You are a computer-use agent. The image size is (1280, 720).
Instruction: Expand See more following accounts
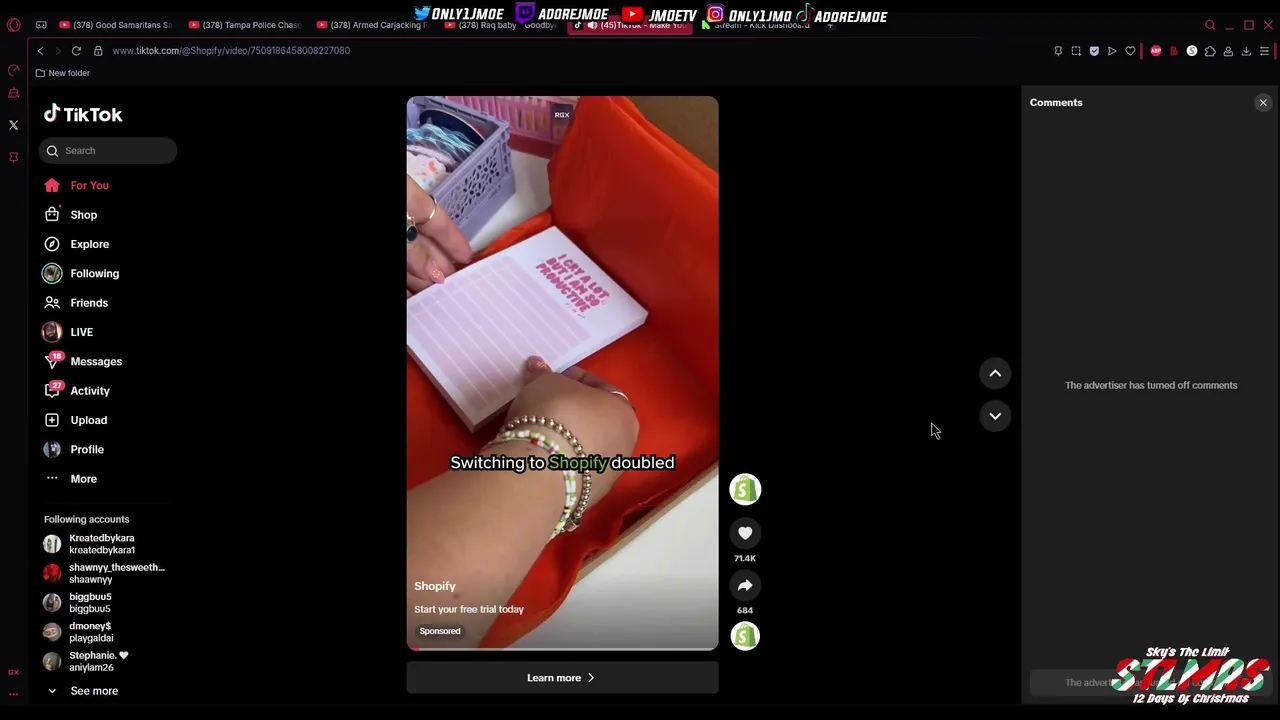coord(82,691)
